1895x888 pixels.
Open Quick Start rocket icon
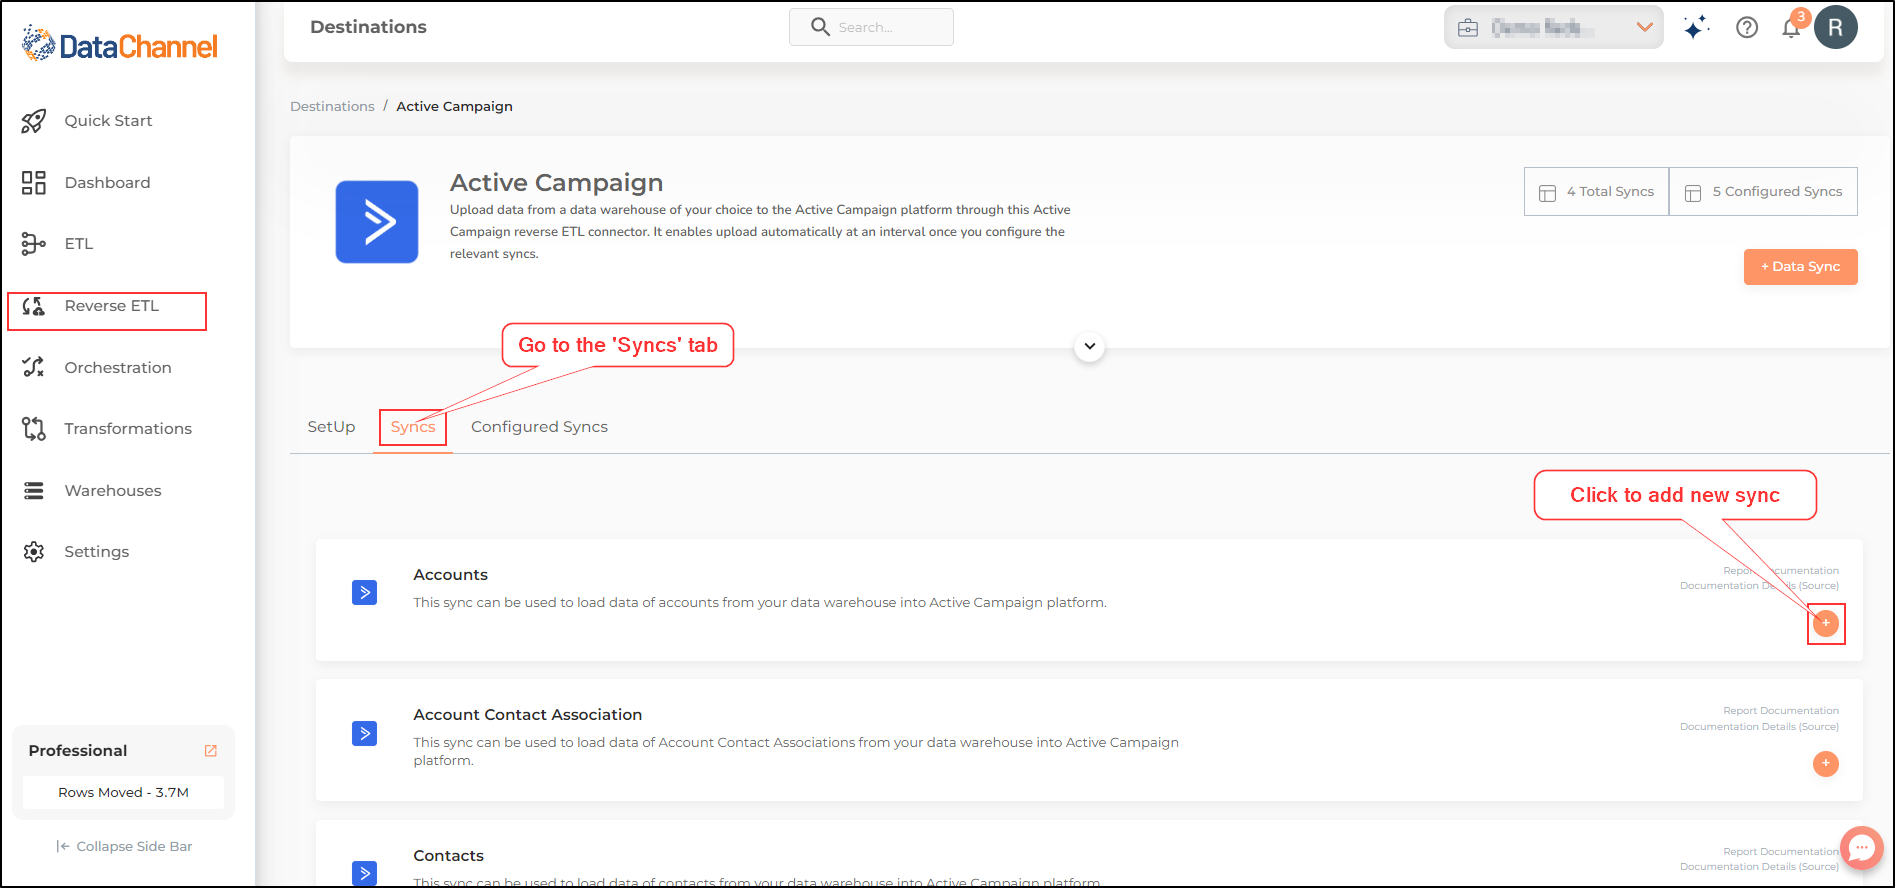click(x=34, y=121)
